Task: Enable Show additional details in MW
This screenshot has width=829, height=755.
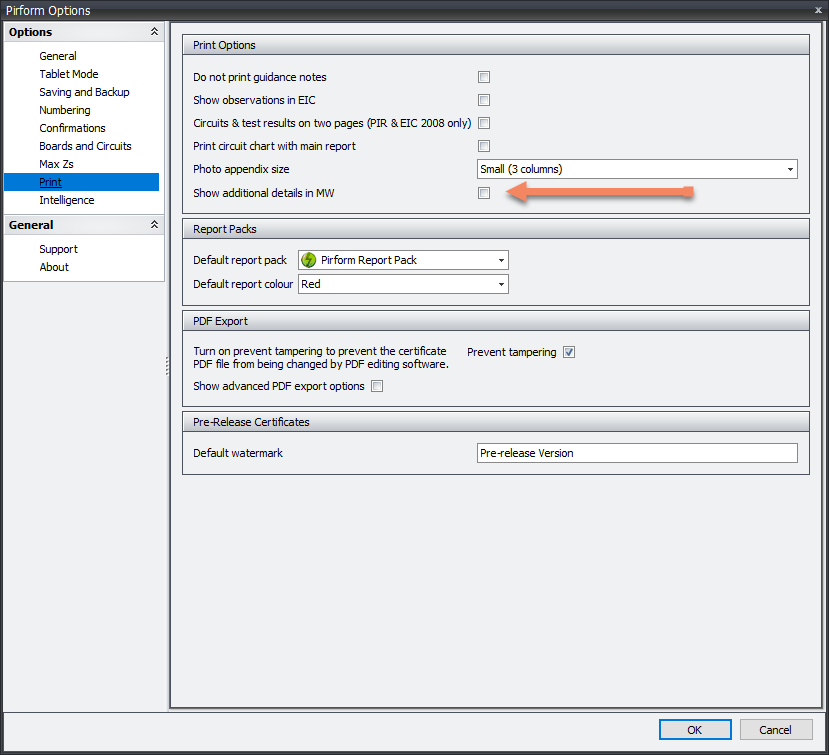Action: (484, 193)
